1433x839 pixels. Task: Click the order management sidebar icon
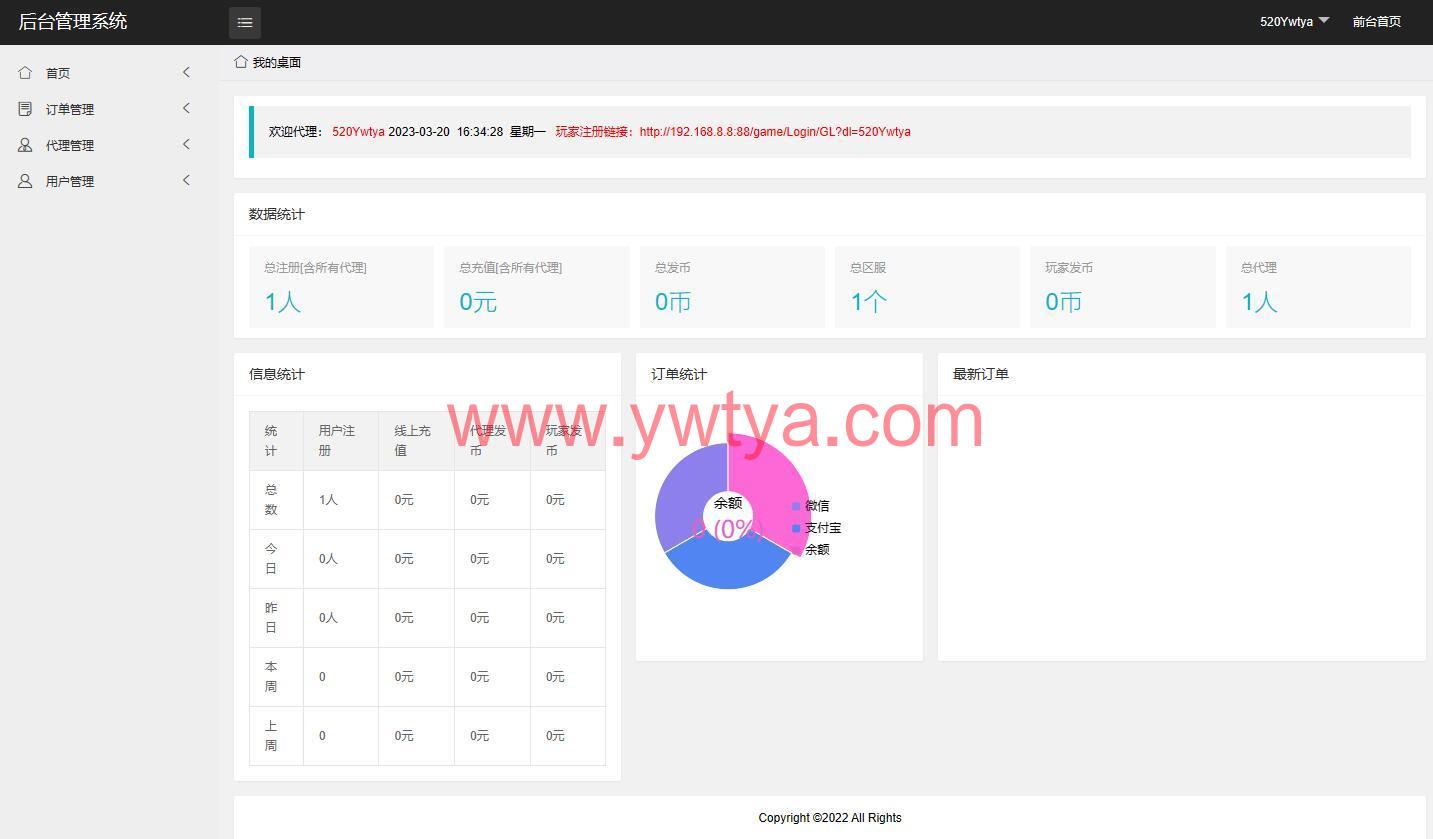click(25, 109)
